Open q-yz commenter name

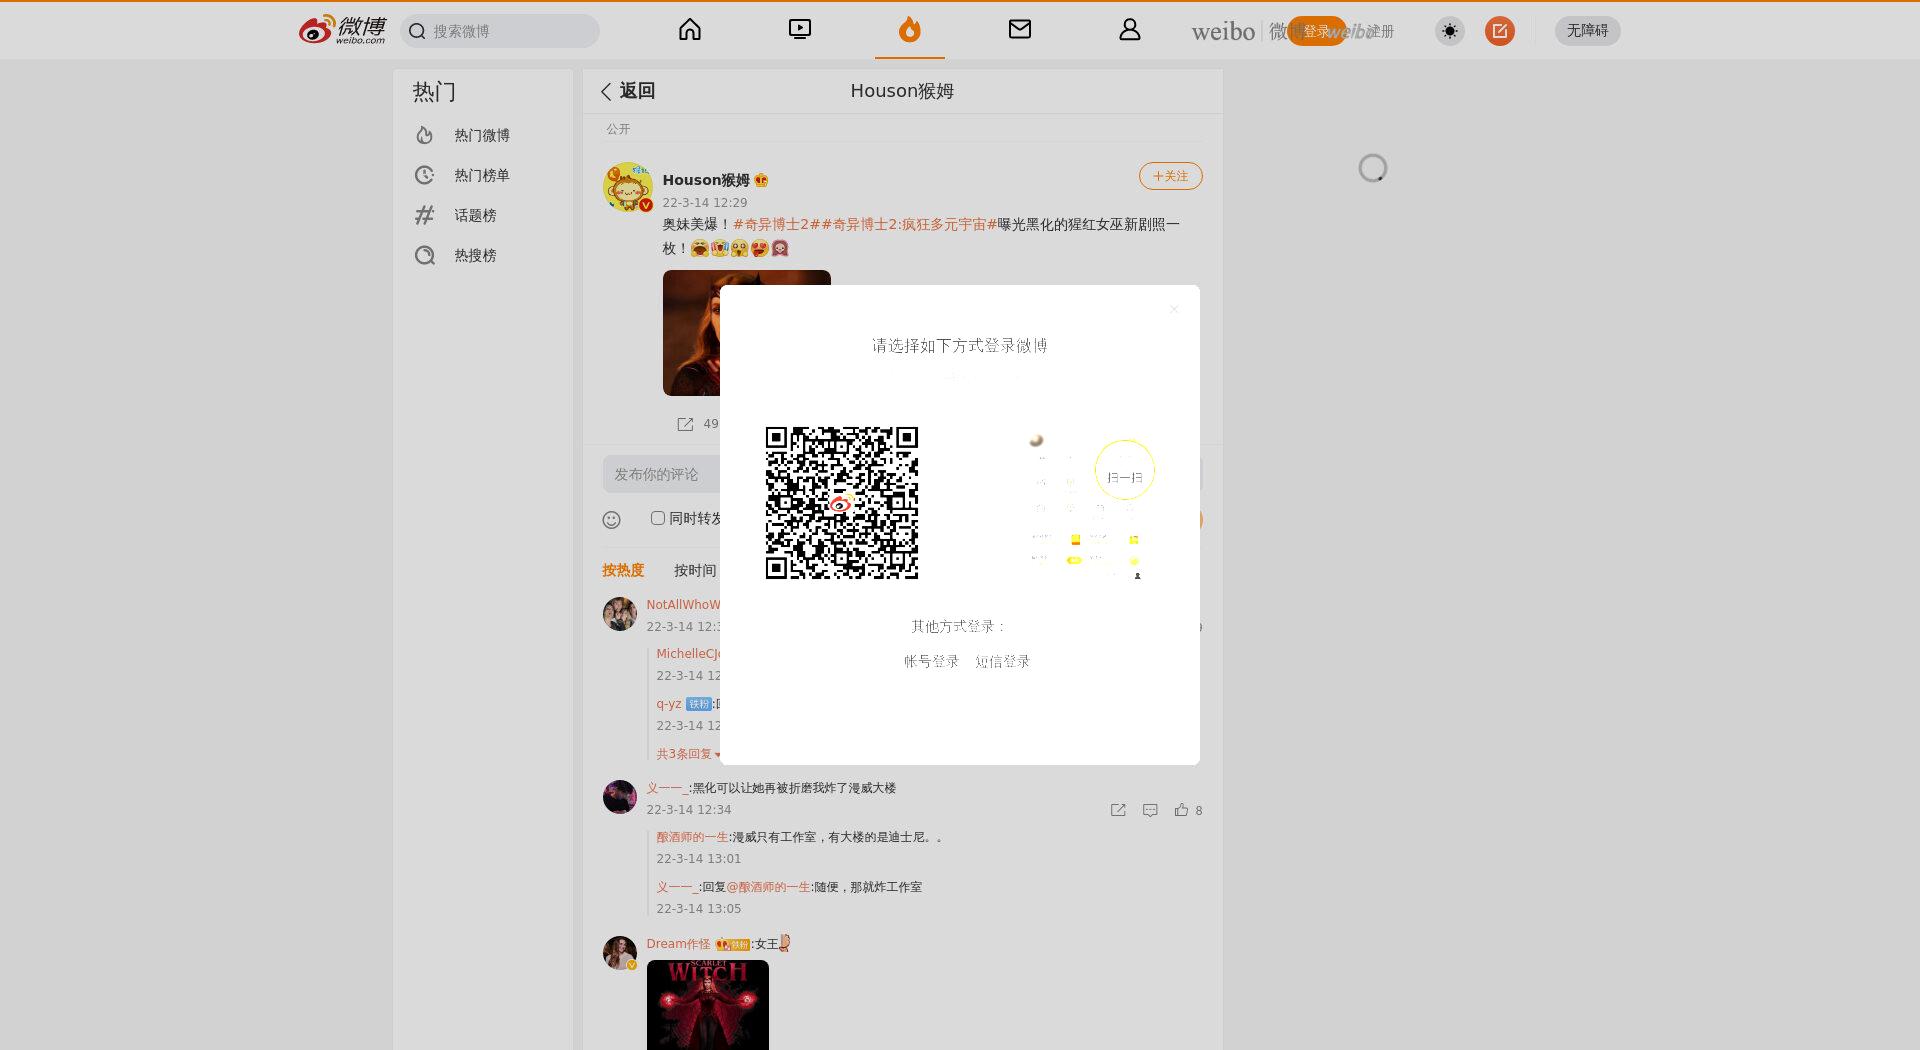(x=669, y=704)
